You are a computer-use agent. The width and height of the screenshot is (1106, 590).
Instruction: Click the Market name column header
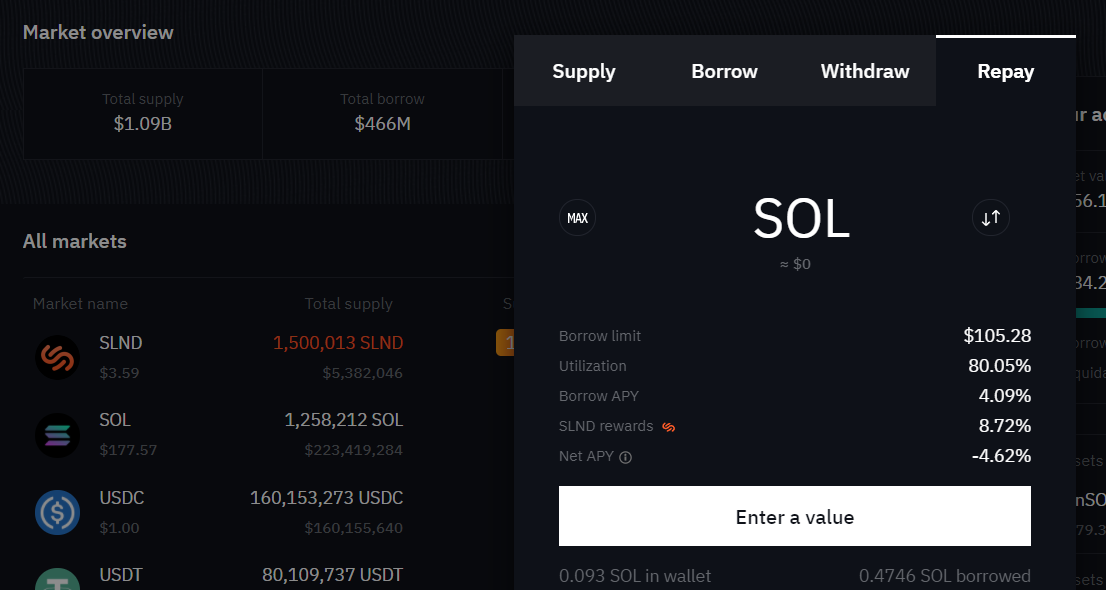(x=80, y=303)
